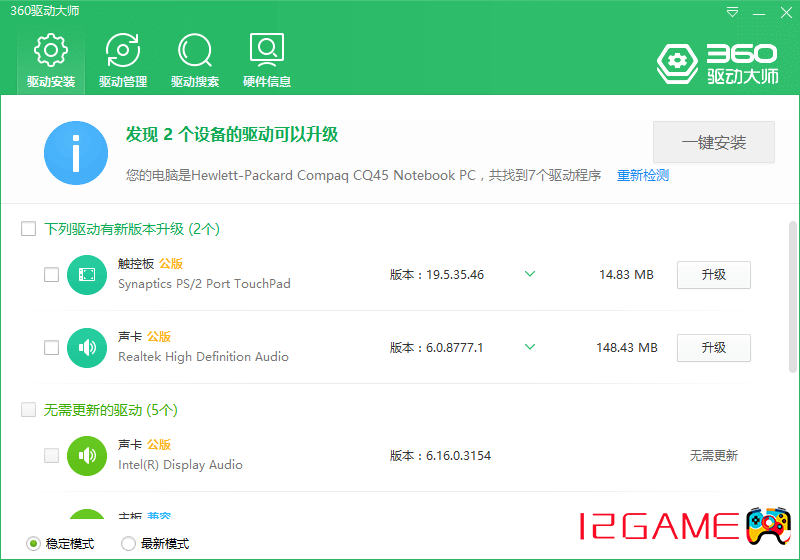Click 升级 for Realtek High Definition Audio
Image resolution: width=800 pixels, height=560 pixels.
[714, 348]
